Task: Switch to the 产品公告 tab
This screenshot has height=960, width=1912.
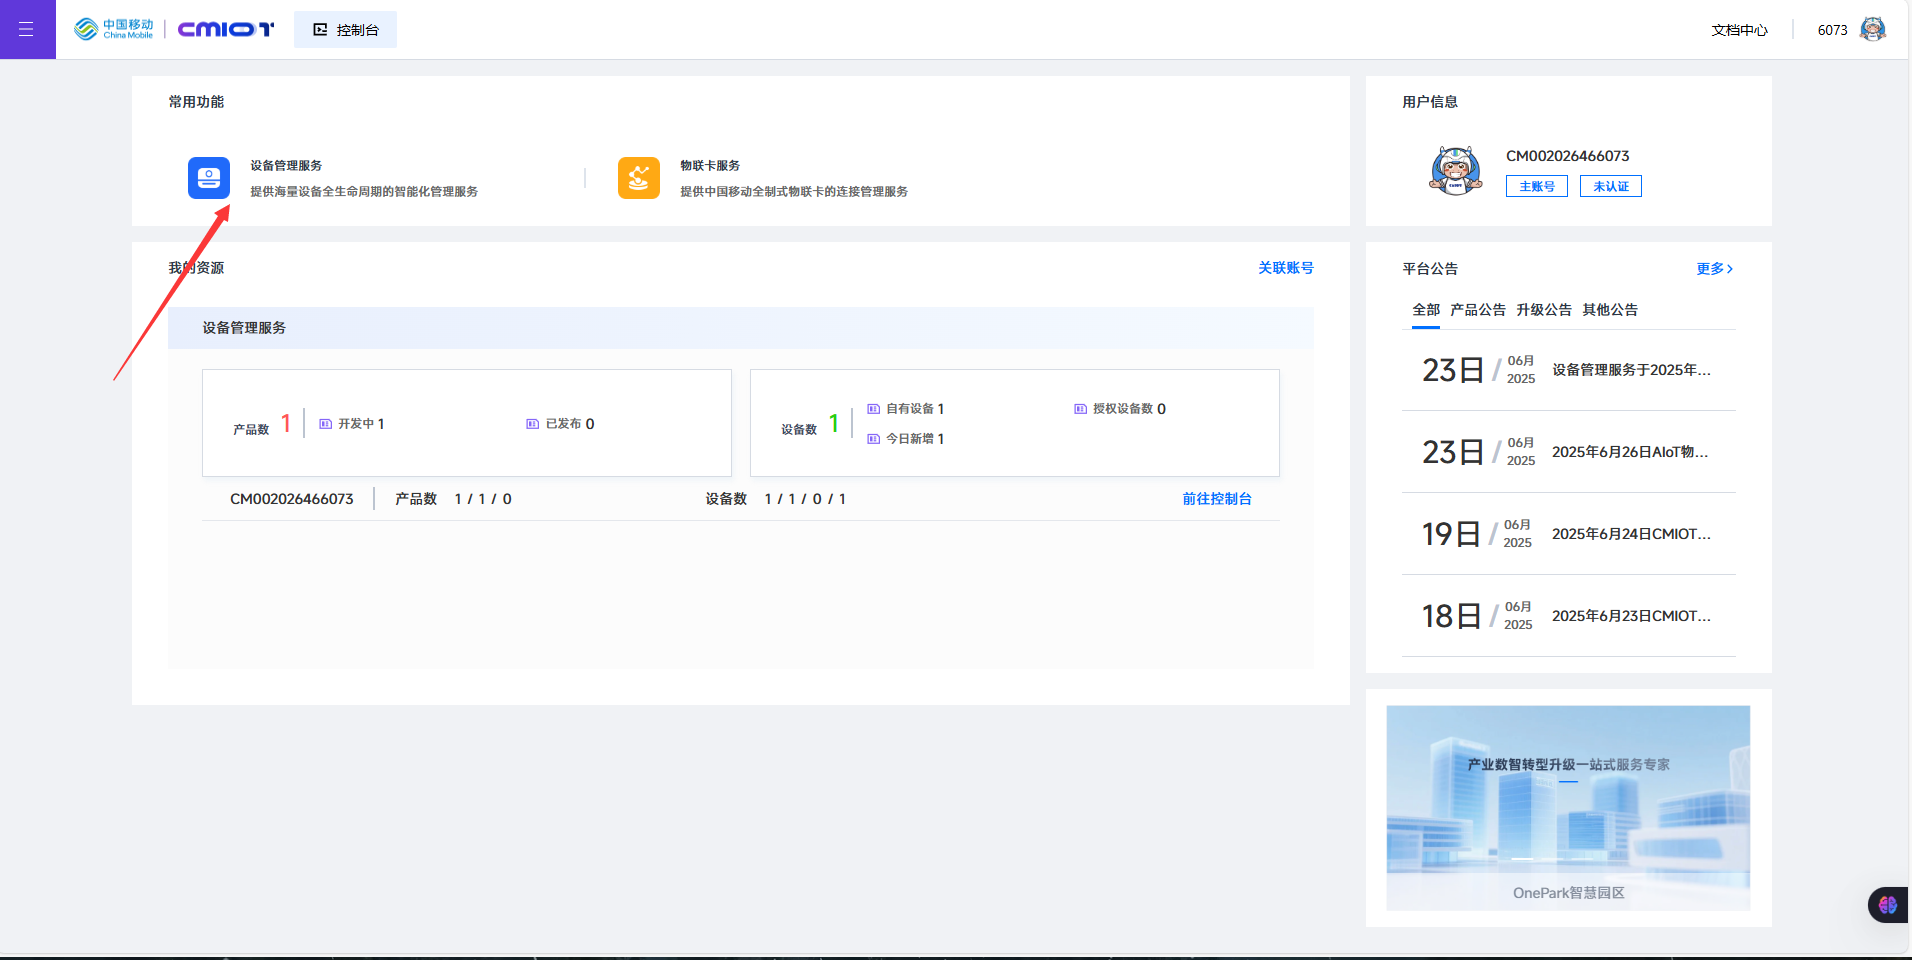Action: 1478,310
